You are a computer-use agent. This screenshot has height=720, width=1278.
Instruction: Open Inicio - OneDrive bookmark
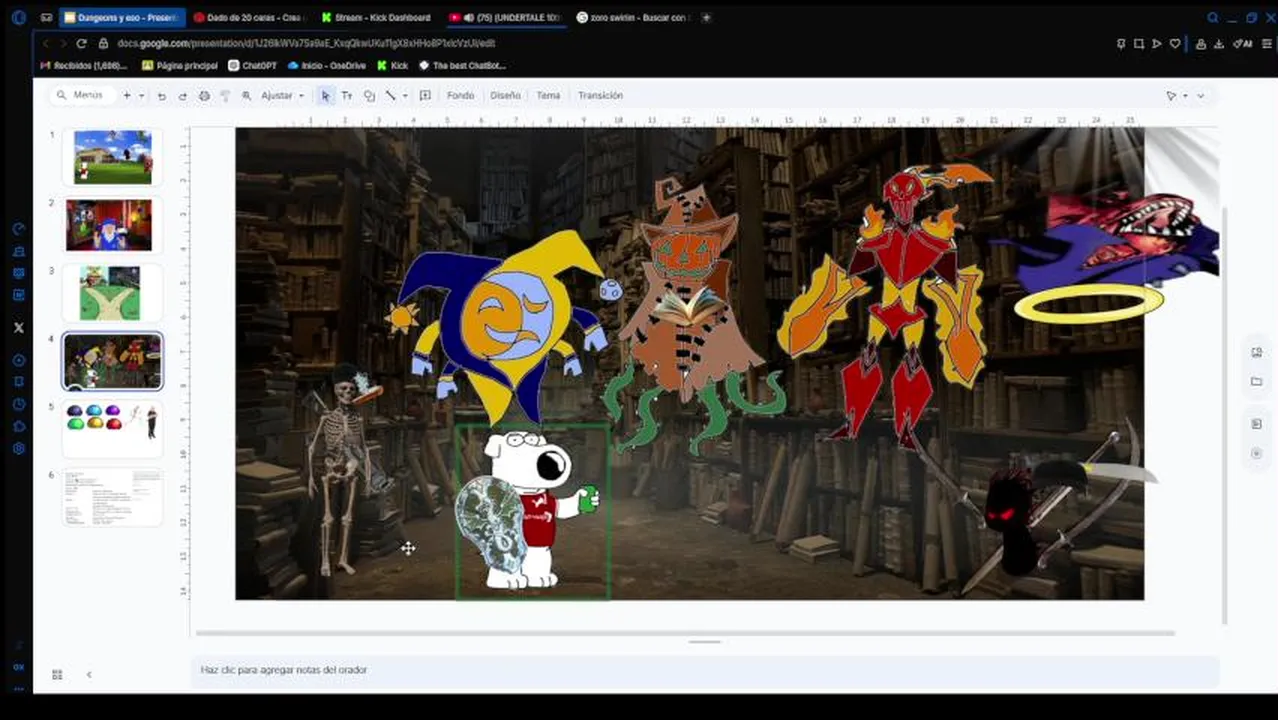[x=327, y=66]
